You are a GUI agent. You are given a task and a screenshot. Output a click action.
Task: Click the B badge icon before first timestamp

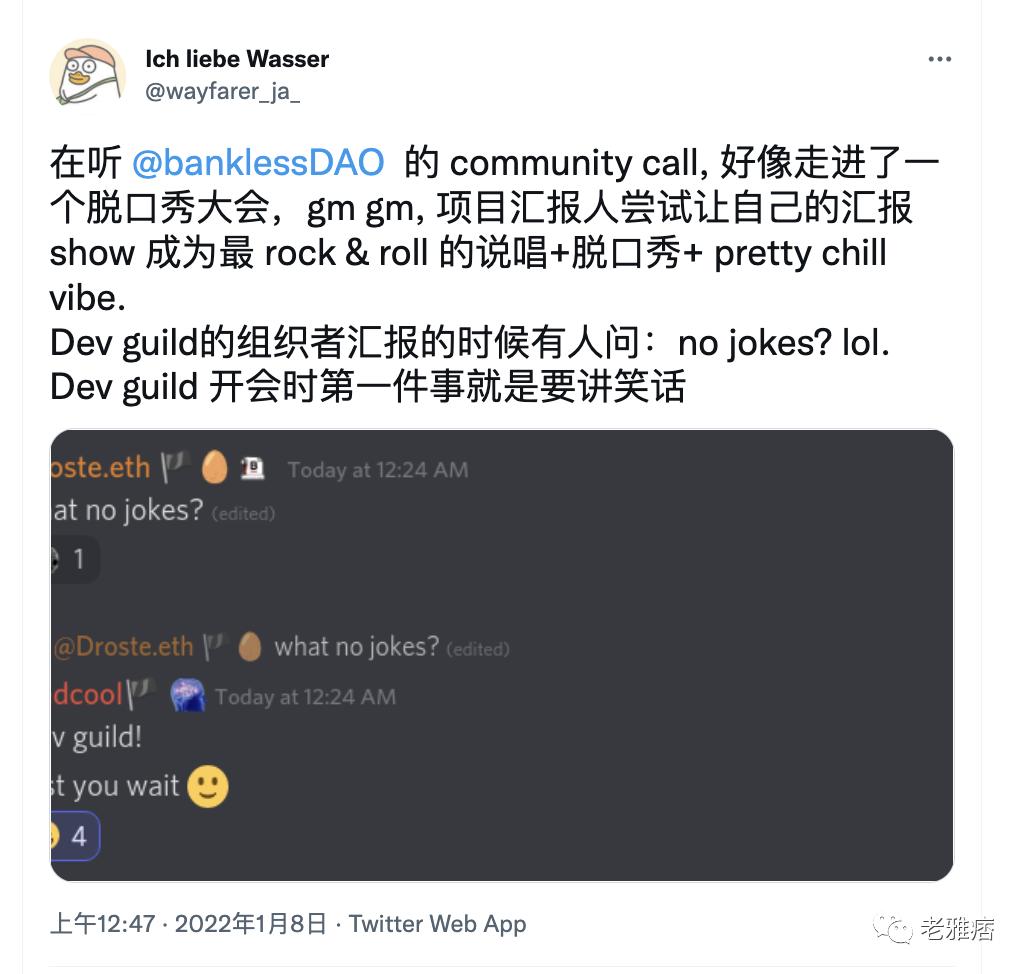pyautogui.click(x=253, y=468)
